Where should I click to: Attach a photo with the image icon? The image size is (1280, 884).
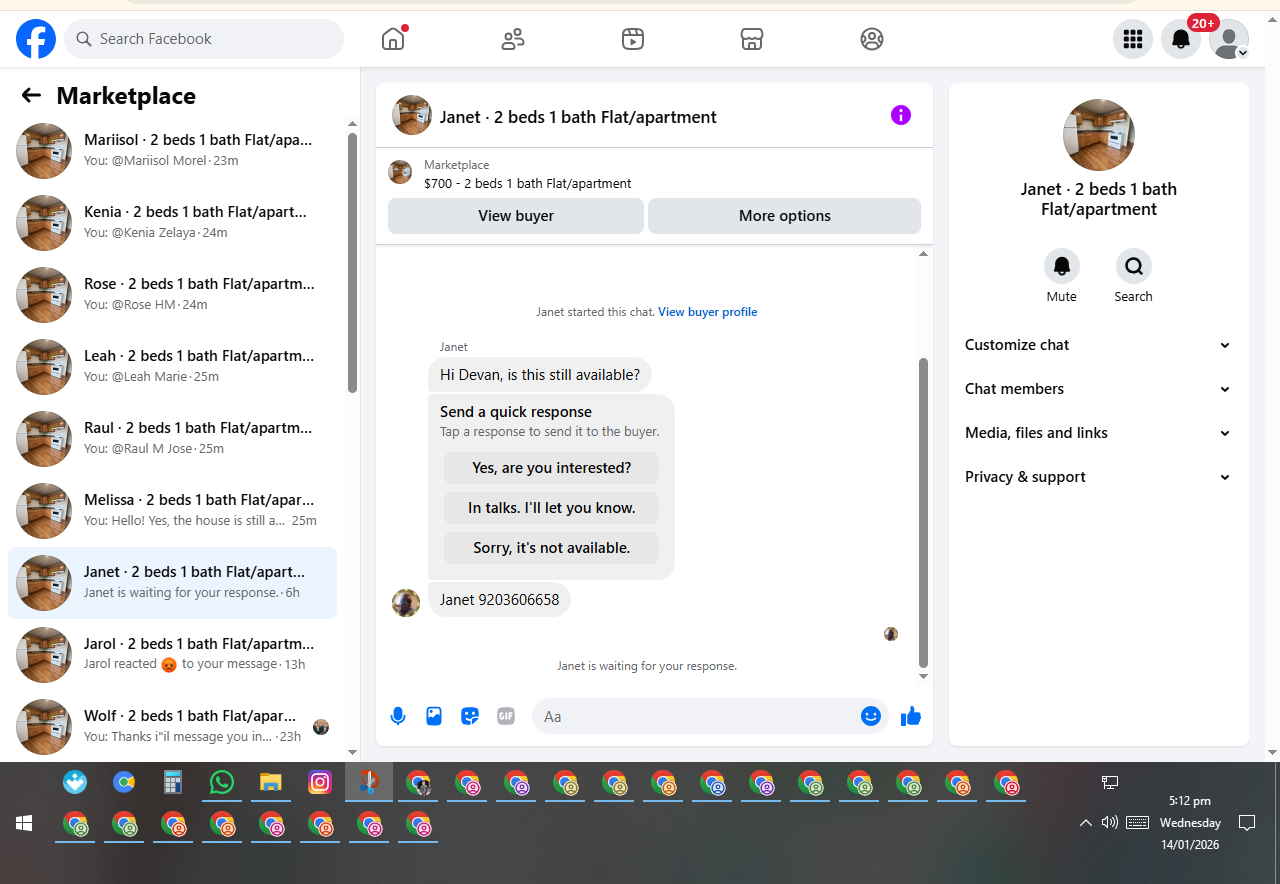434,716
